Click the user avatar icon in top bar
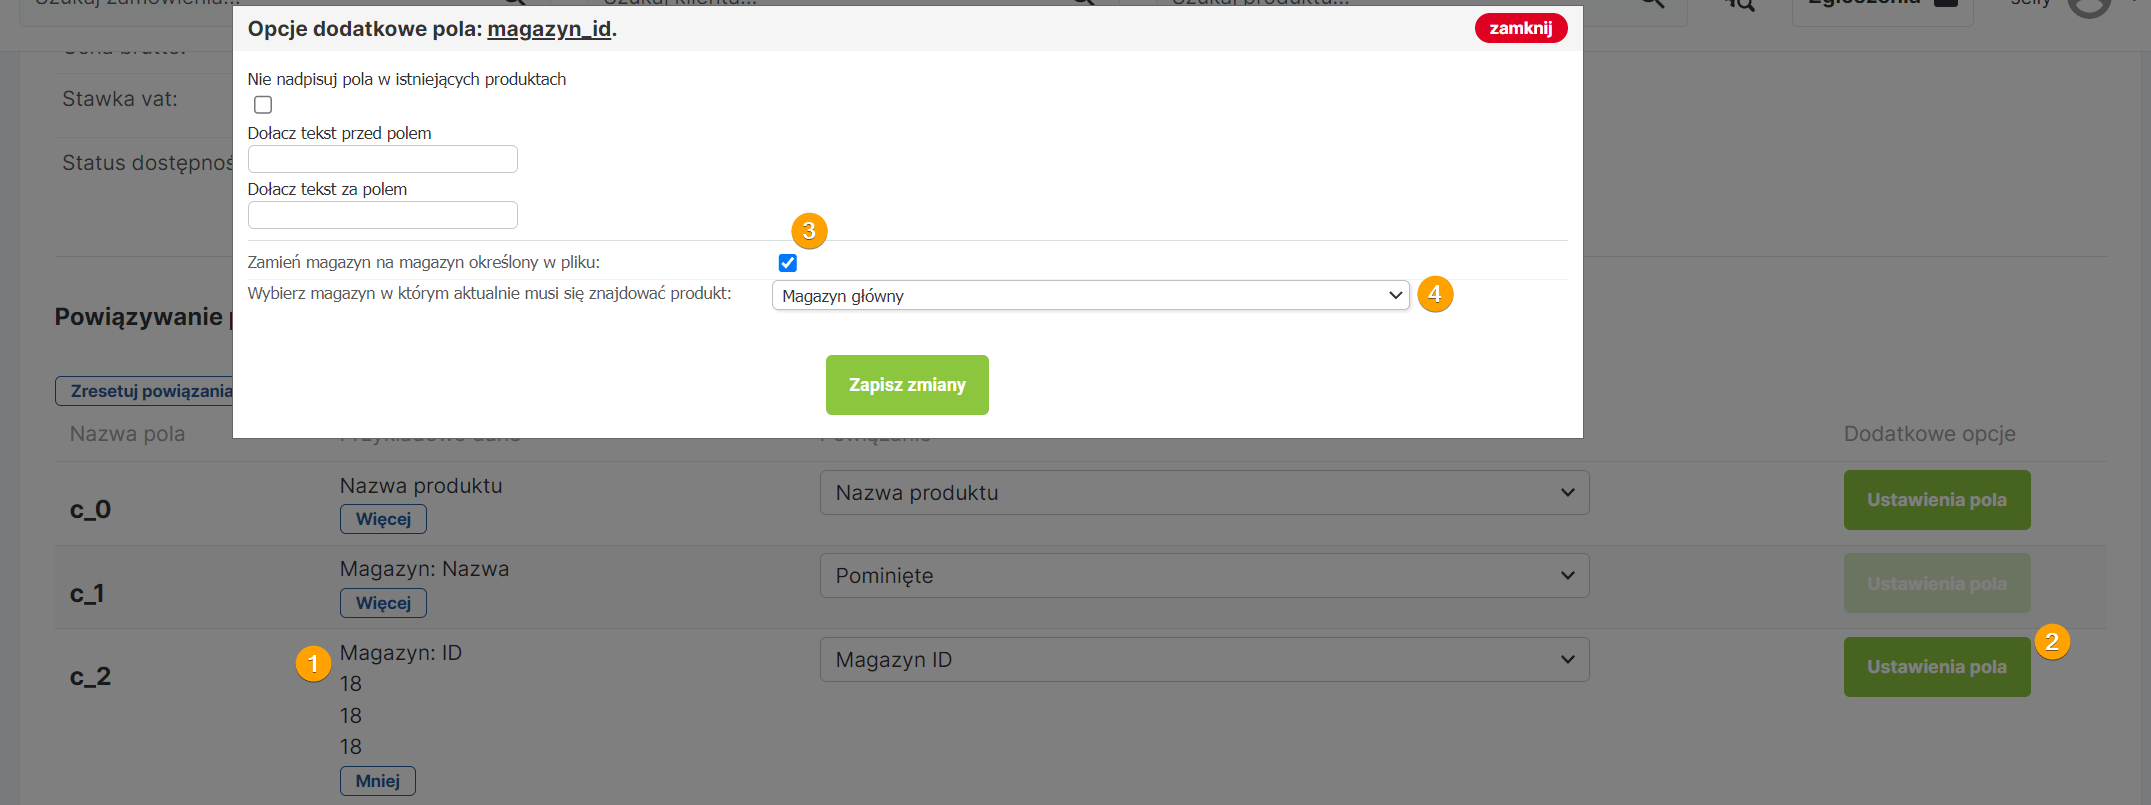 2088,6
